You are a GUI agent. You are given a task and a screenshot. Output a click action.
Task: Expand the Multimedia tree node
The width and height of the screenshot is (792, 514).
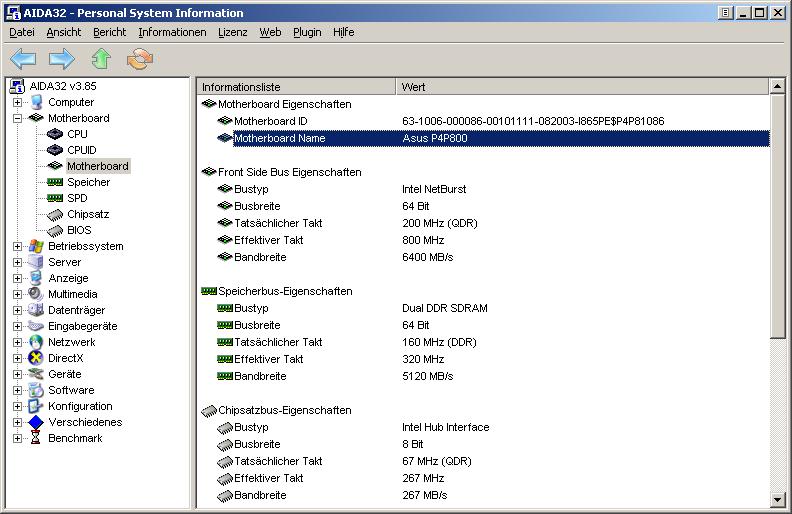(x=18, y=294)
